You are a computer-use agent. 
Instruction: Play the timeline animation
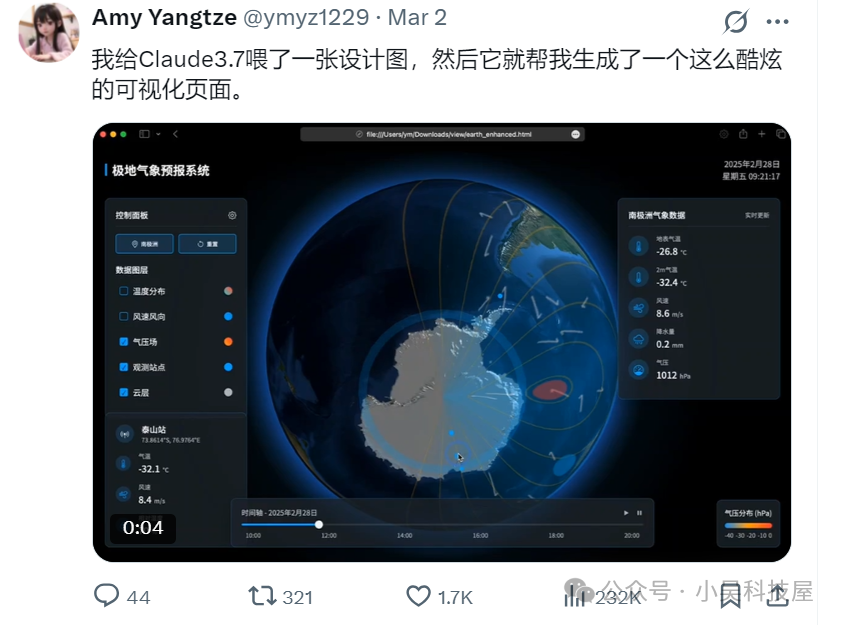(626, 513)
